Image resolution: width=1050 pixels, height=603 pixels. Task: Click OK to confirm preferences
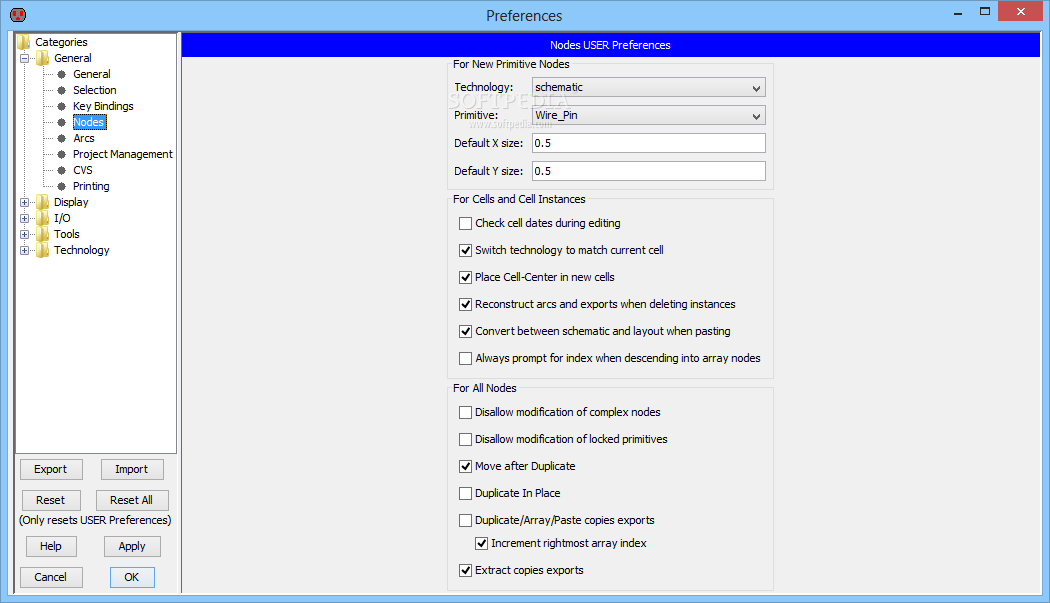(132, 578)
